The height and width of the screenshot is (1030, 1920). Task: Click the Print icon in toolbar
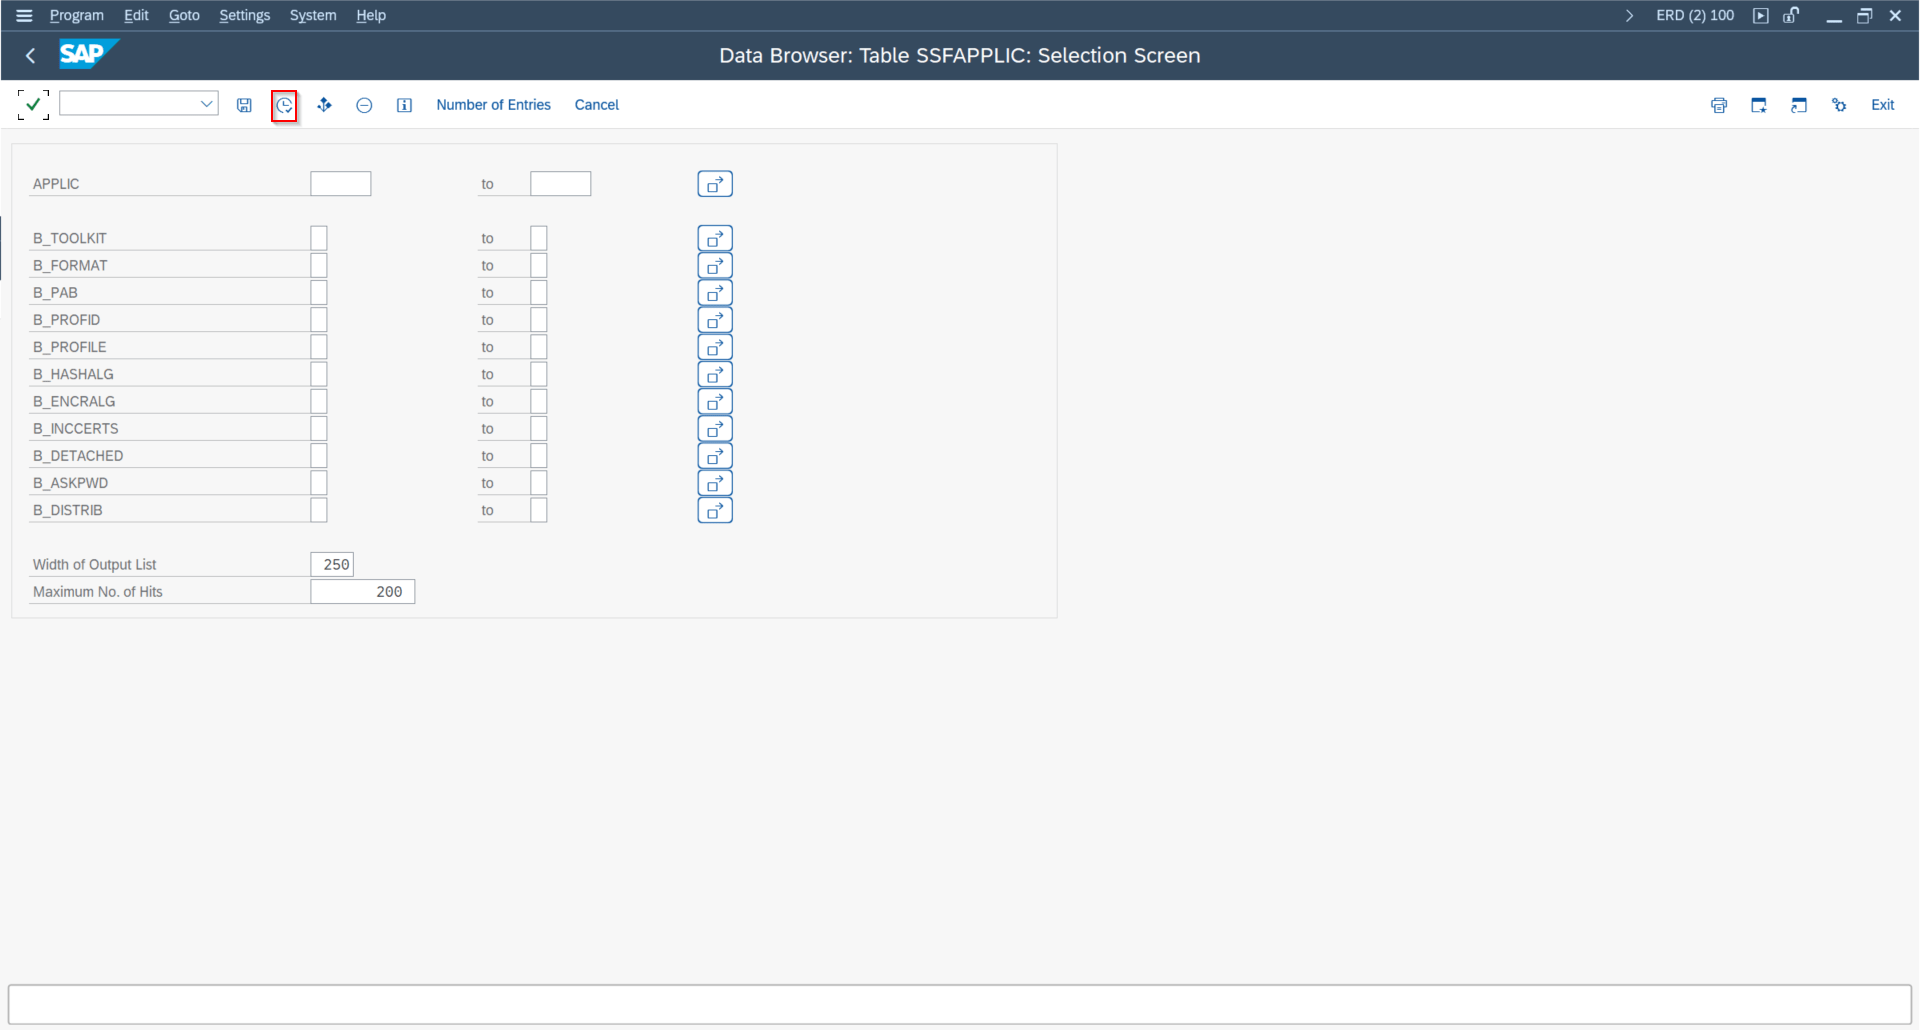pyautogui.click(x=1719, y=105)
